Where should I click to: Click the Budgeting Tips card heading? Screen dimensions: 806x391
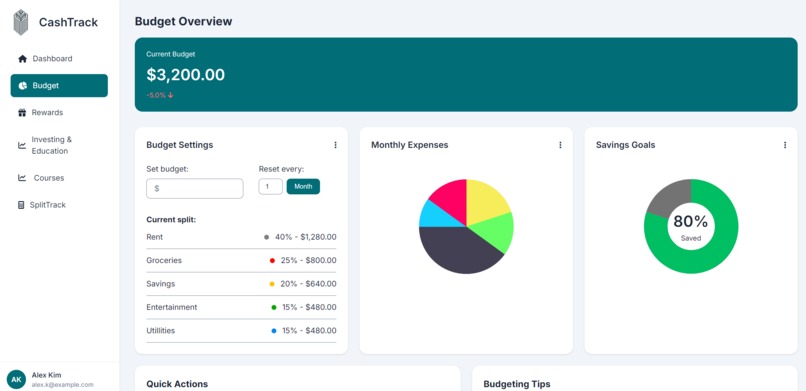coord(517,384)
